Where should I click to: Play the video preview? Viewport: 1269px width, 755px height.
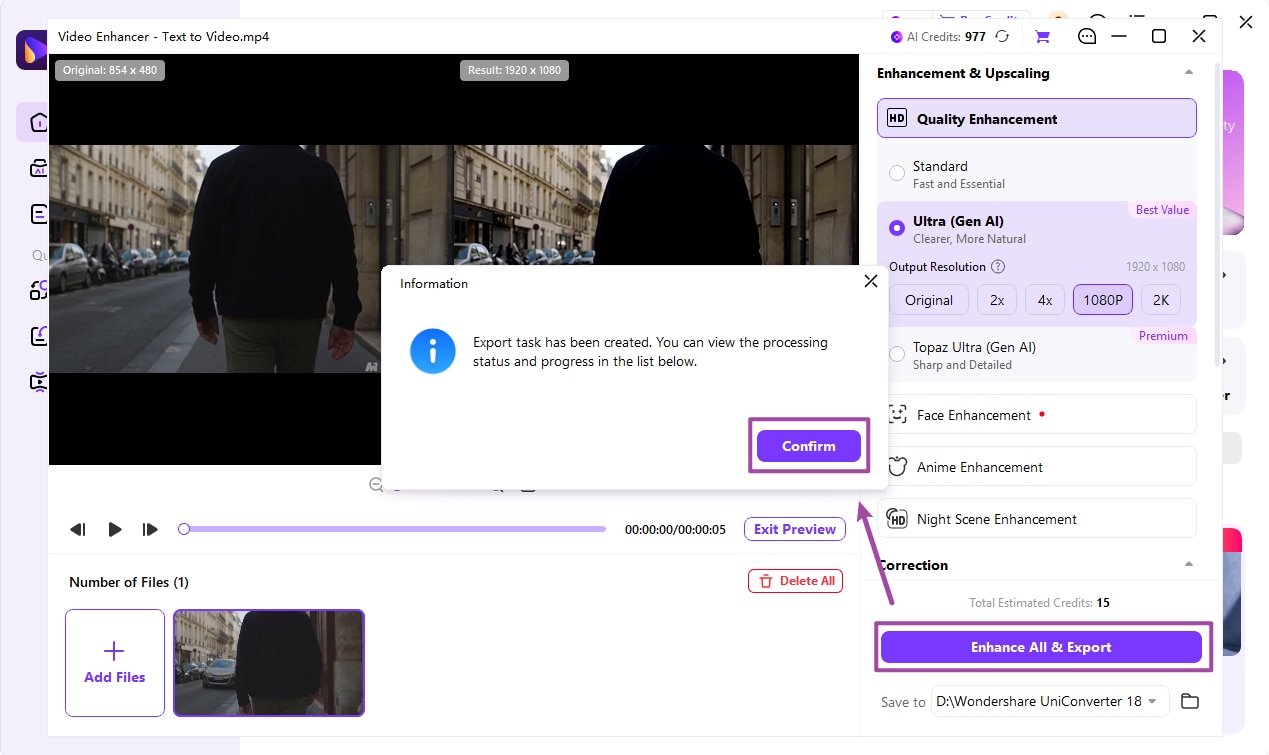tap(115, 529)
